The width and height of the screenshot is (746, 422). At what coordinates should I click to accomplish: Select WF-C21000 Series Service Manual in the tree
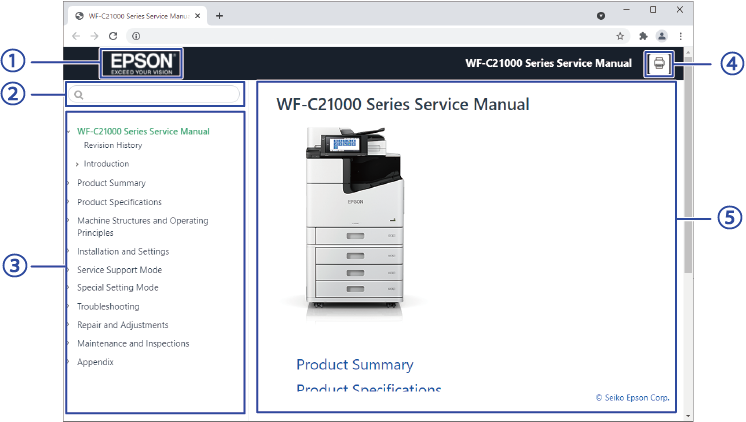pyautogui.click(x=143, y=131)
